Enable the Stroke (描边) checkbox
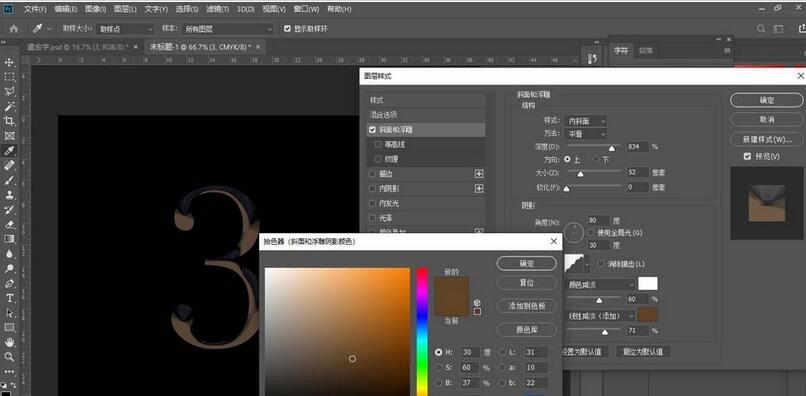806x396 pixels. pyautogui.click(x=373, y=174)
